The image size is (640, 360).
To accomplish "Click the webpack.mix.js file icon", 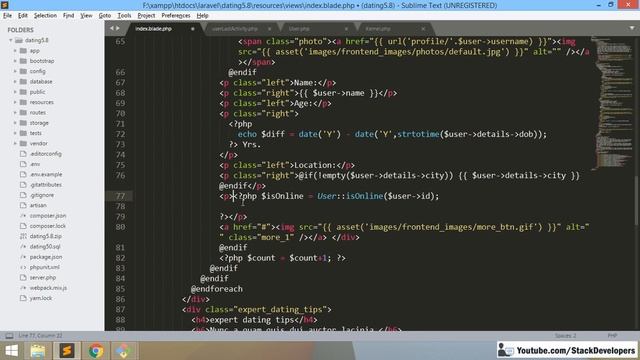I will [23, 288].
